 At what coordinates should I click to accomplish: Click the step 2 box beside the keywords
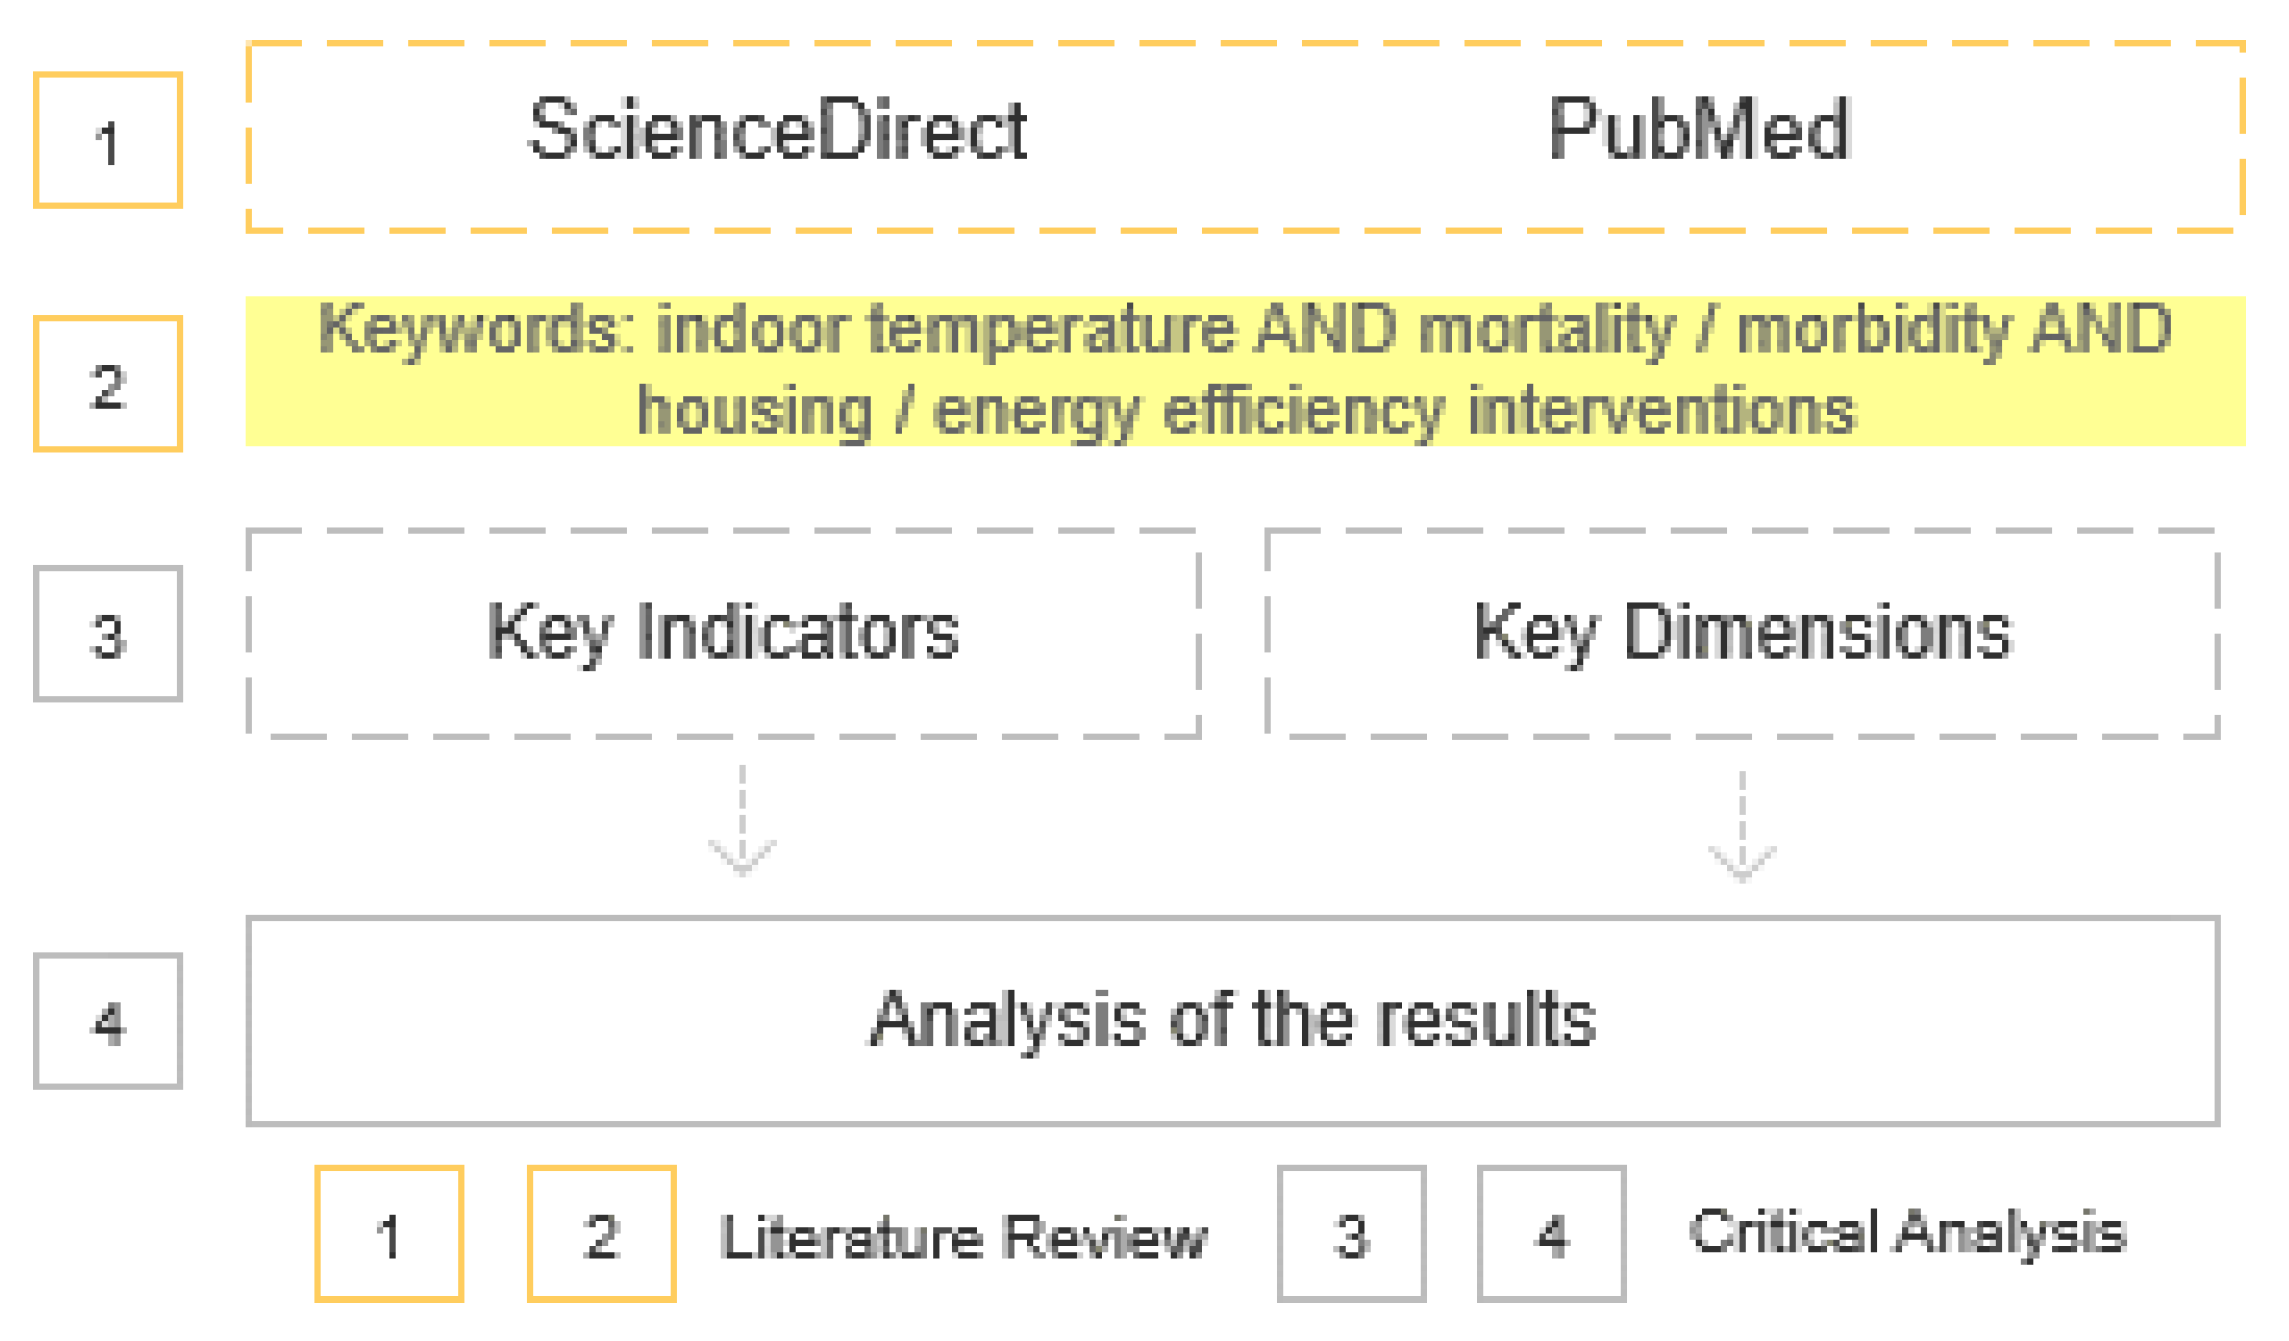click(x=108, y=384)
